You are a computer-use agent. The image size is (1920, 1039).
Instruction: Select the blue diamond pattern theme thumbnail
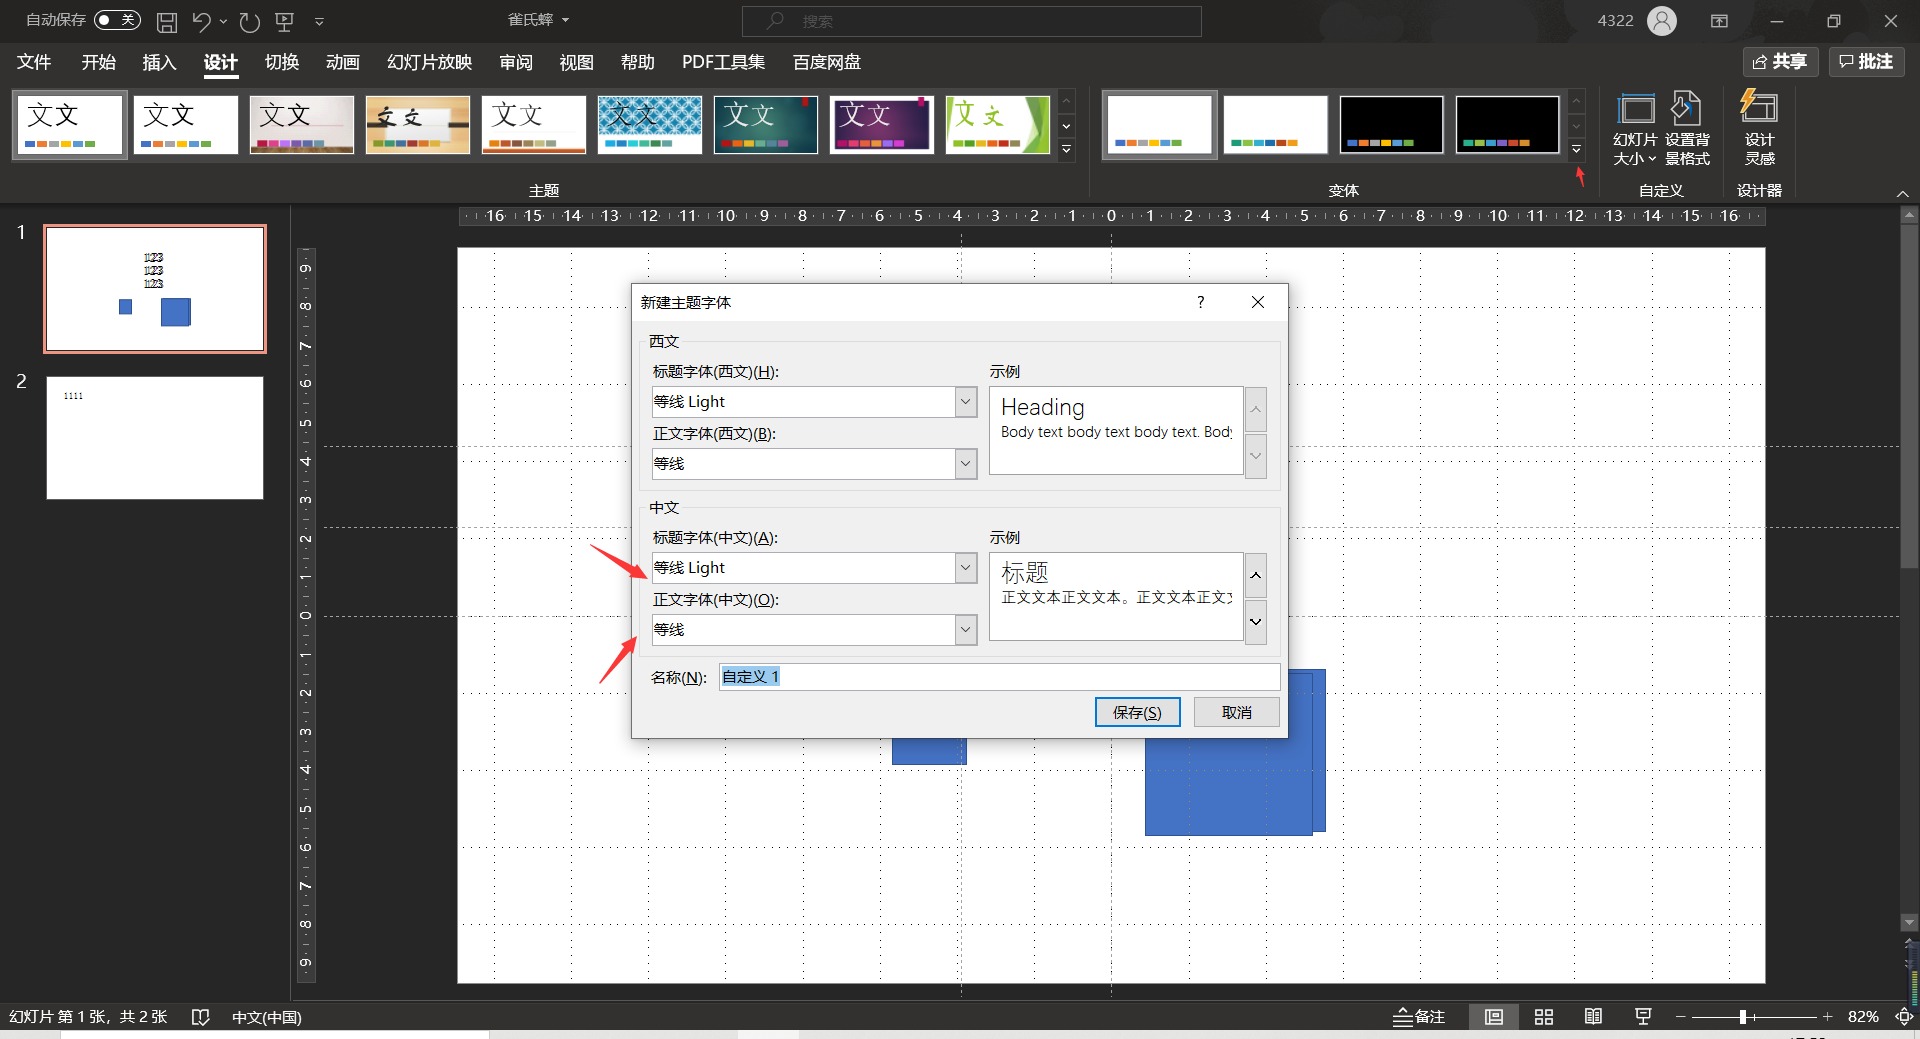[650, 125]
